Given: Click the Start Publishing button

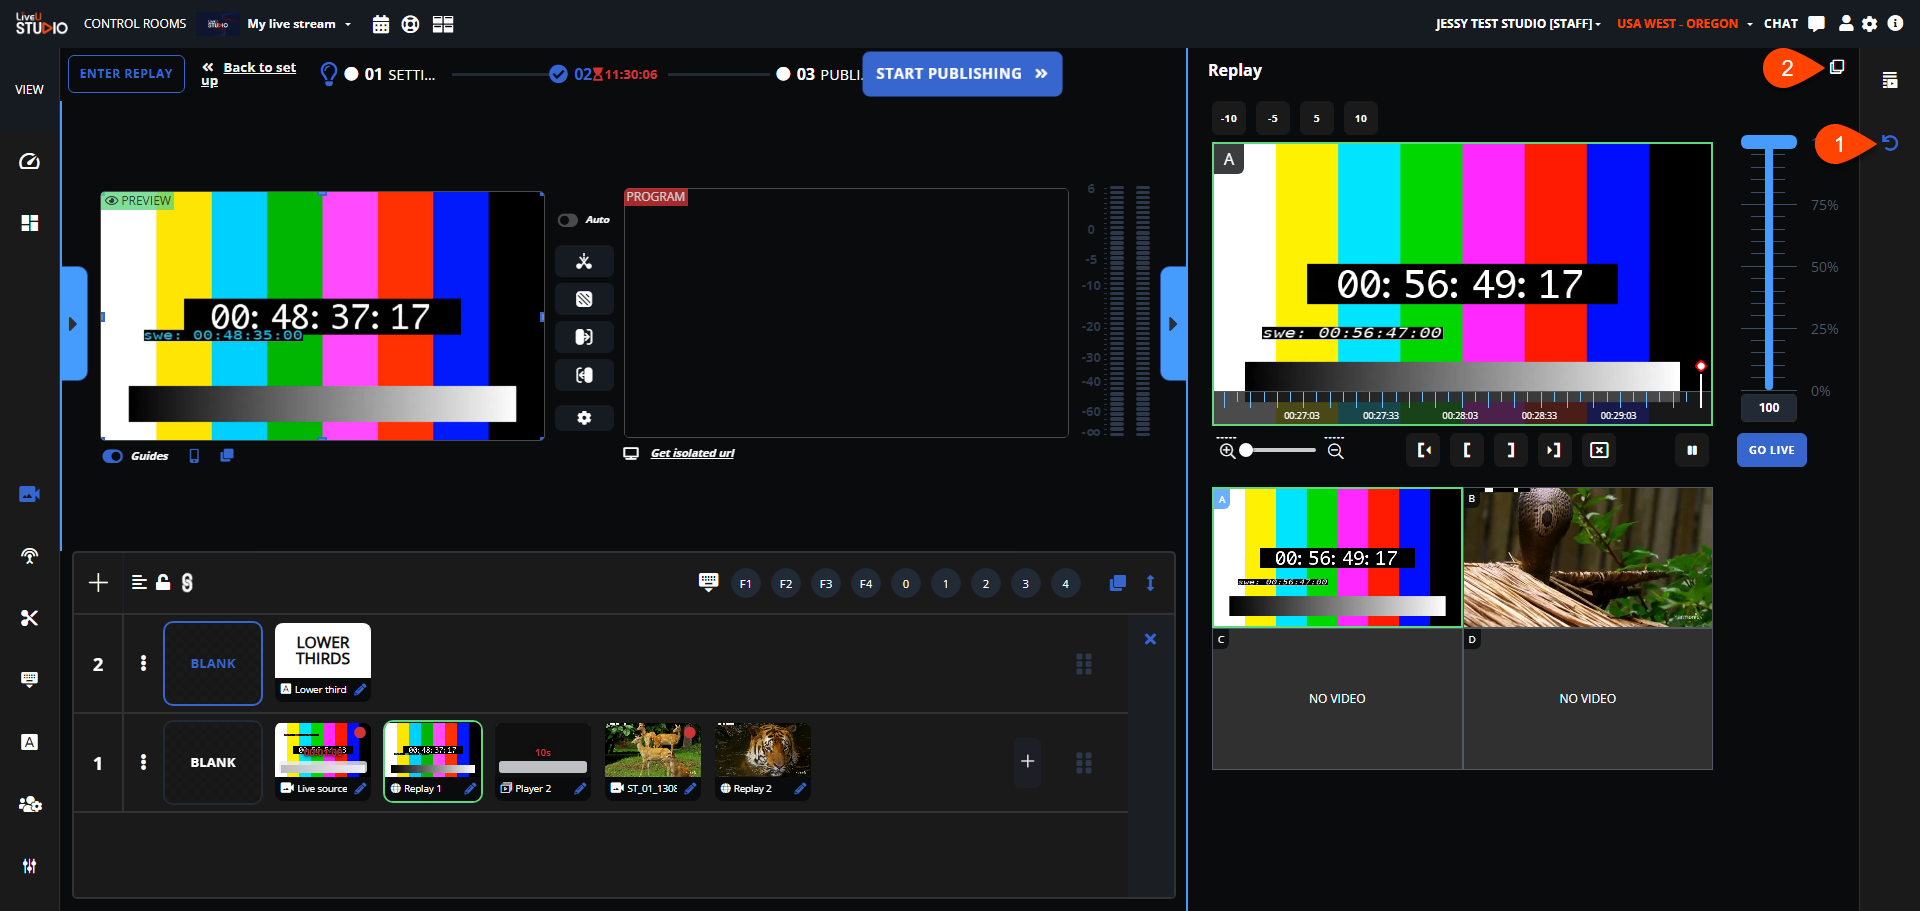Looking at the screenshot, I should 961,74.
